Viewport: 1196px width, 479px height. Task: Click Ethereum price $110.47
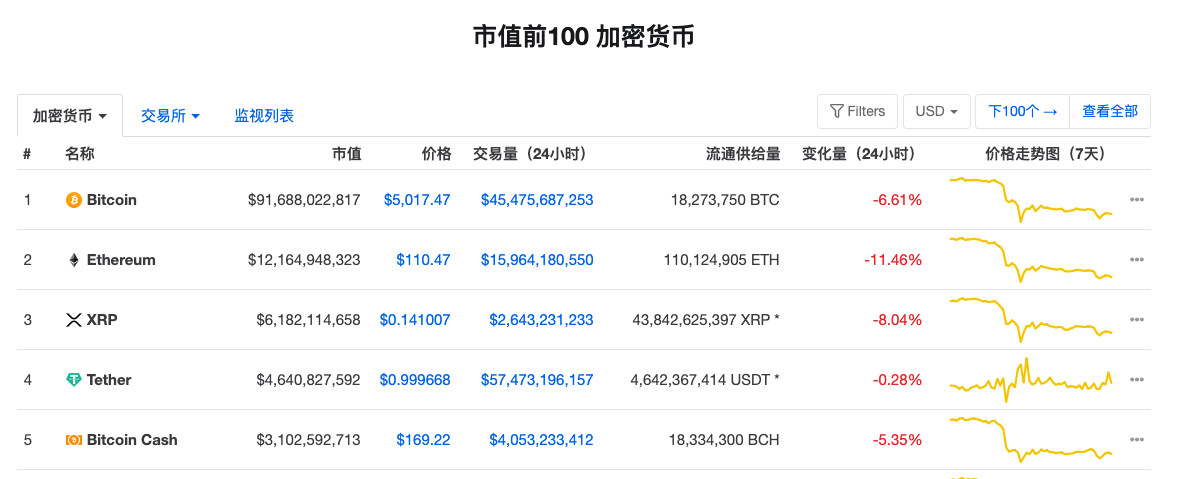coord(423,260)
